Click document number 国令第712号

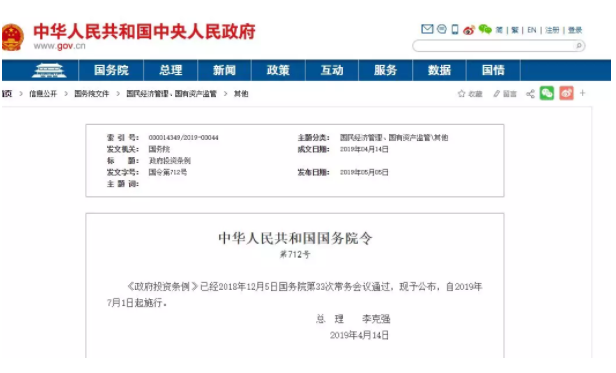click(x=168, y=172)
